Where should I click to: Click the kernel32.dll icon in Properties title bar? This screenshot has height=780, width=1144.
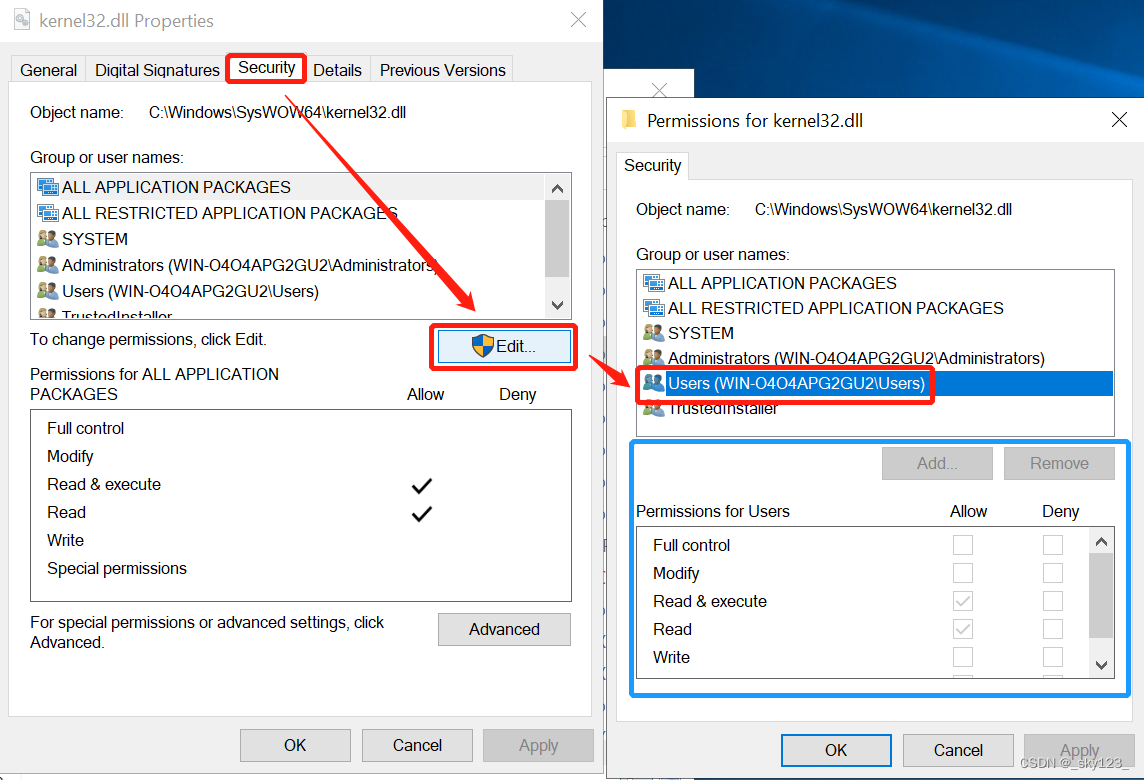click(22, 19)
